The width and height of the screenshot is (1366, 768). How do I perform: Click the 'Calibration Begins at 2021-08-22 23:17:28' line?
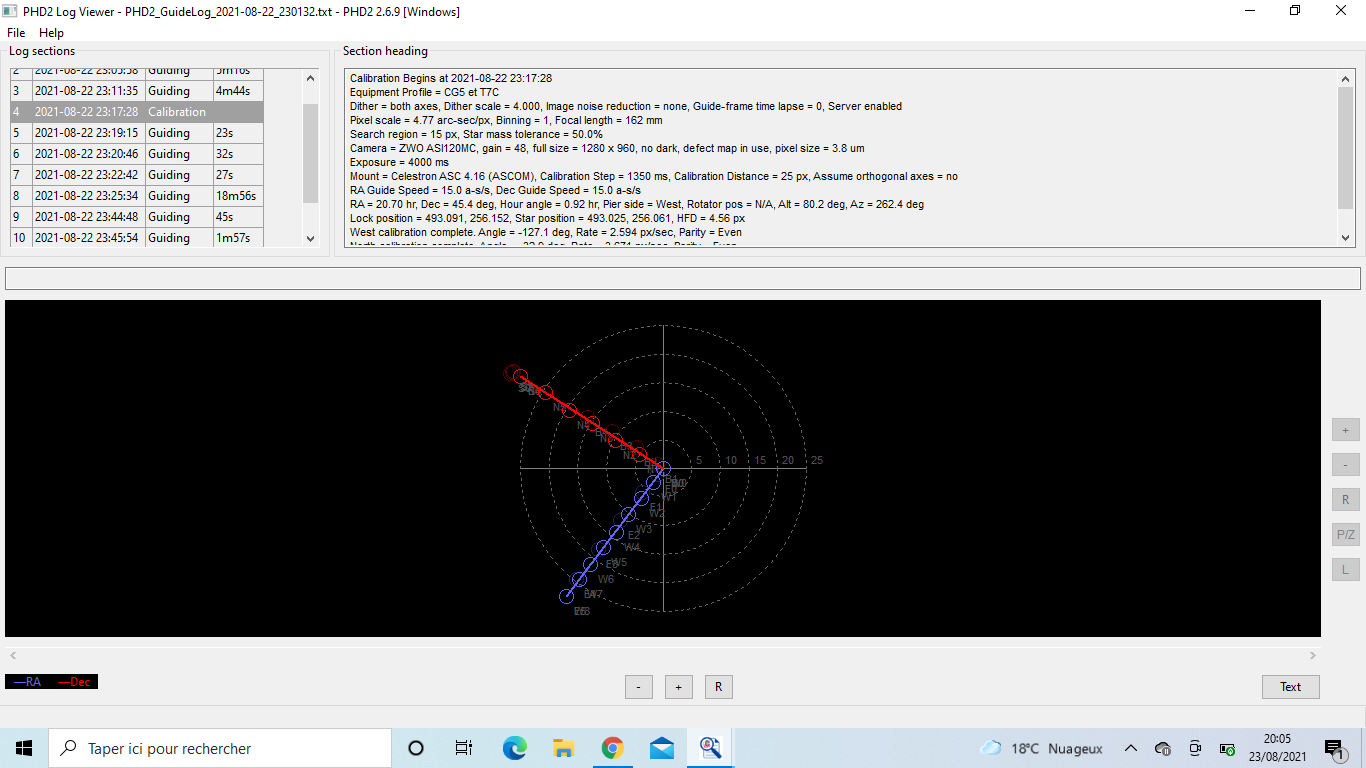[451, 78]
